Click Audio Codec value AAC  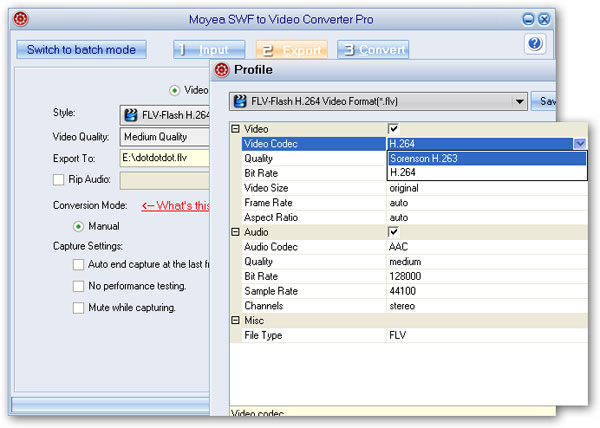pyautogui.click(x=398, y=247)
